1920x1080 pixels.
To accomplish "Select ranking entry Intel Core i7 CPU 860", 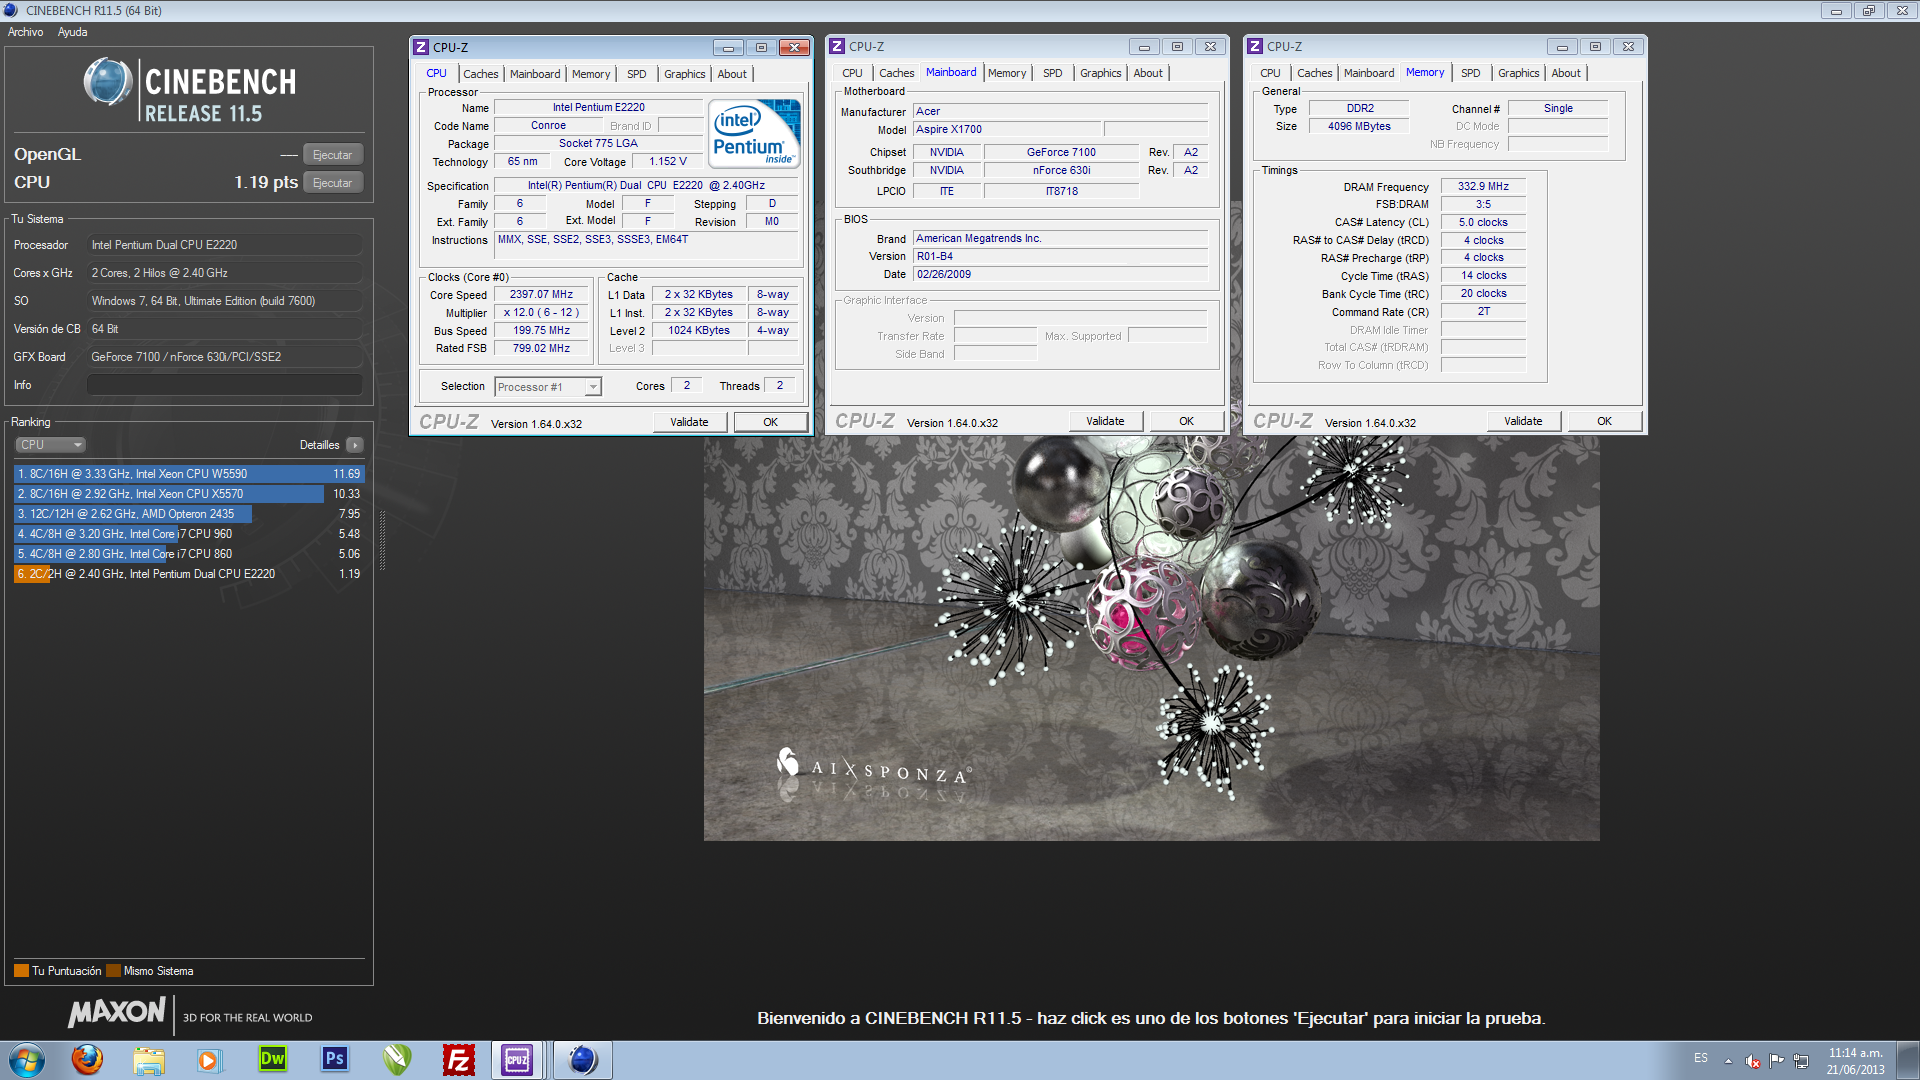I will [x=188, y=554].
